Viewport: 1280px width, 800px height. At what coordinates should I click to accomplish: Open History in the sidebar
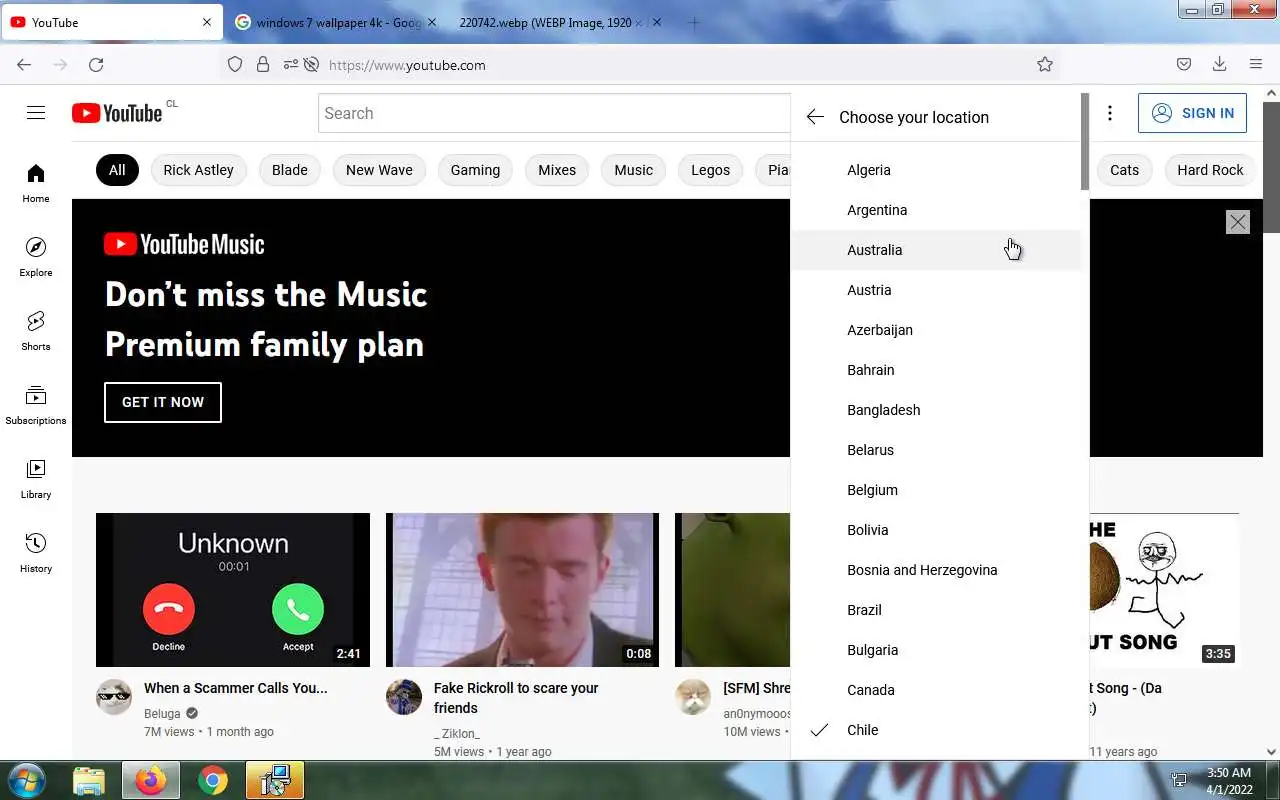[36, 554]
